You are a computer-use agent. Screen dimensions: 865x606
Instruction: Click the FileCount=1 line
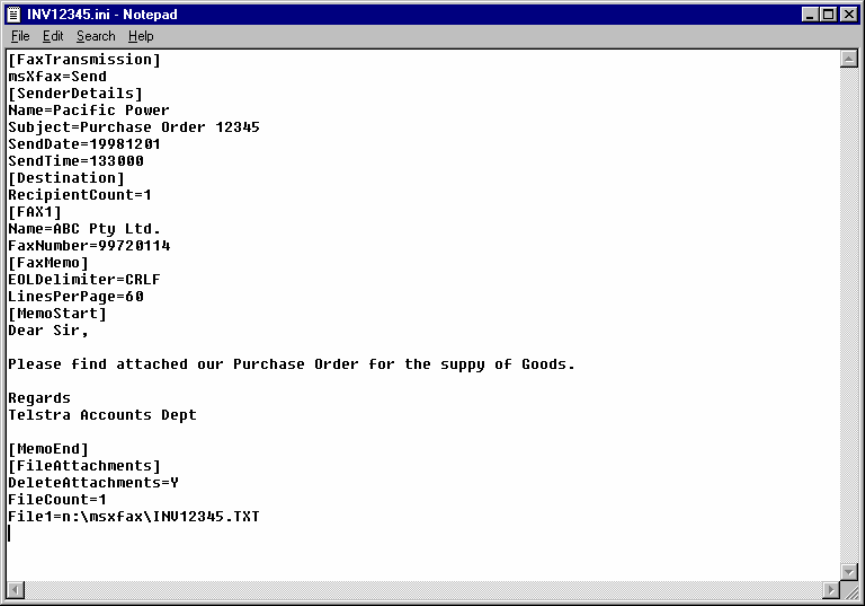(57, 500)
